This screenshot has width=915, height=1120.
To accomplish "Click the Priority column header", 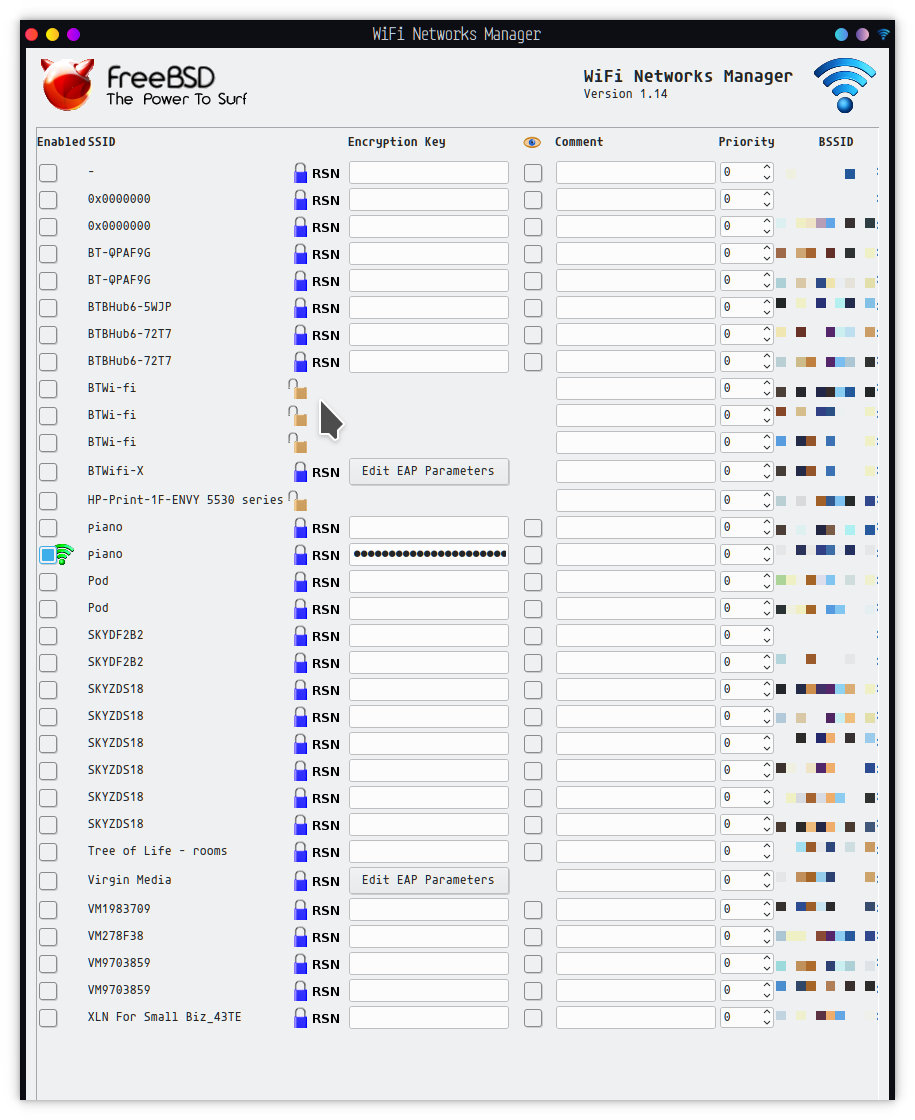I will [x=746, y=142].
